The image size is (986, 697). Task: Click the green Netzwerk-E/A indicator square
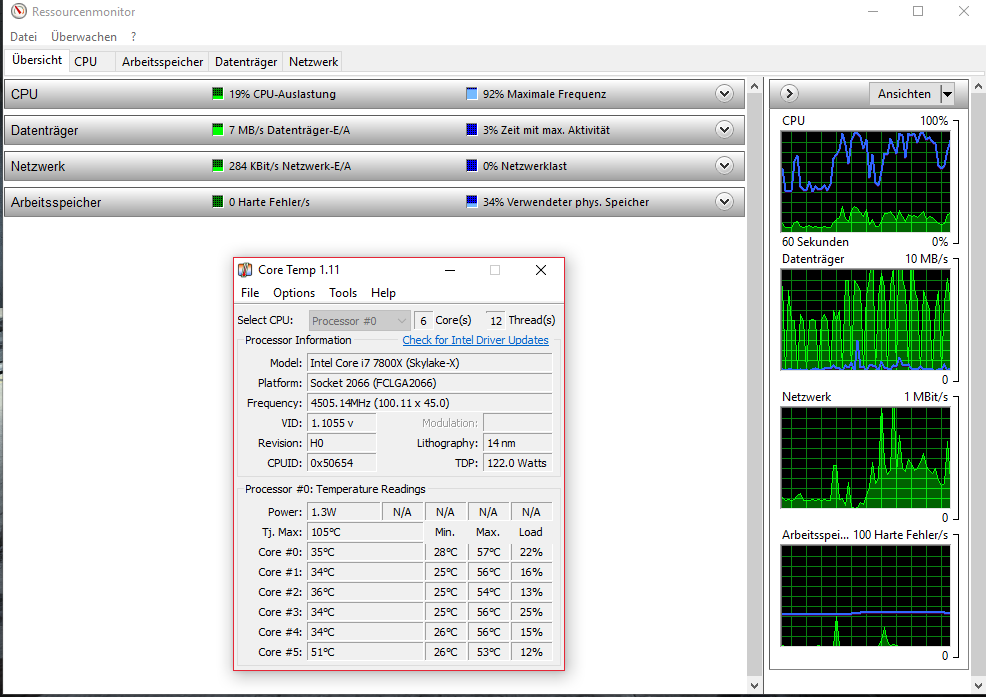click(218, 165)
